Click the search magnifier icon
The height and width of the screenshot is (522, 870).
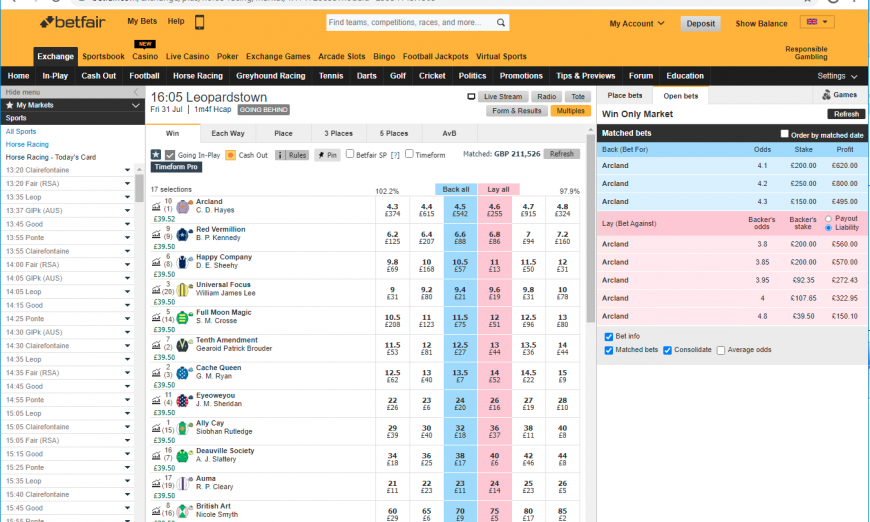point(500,23)
